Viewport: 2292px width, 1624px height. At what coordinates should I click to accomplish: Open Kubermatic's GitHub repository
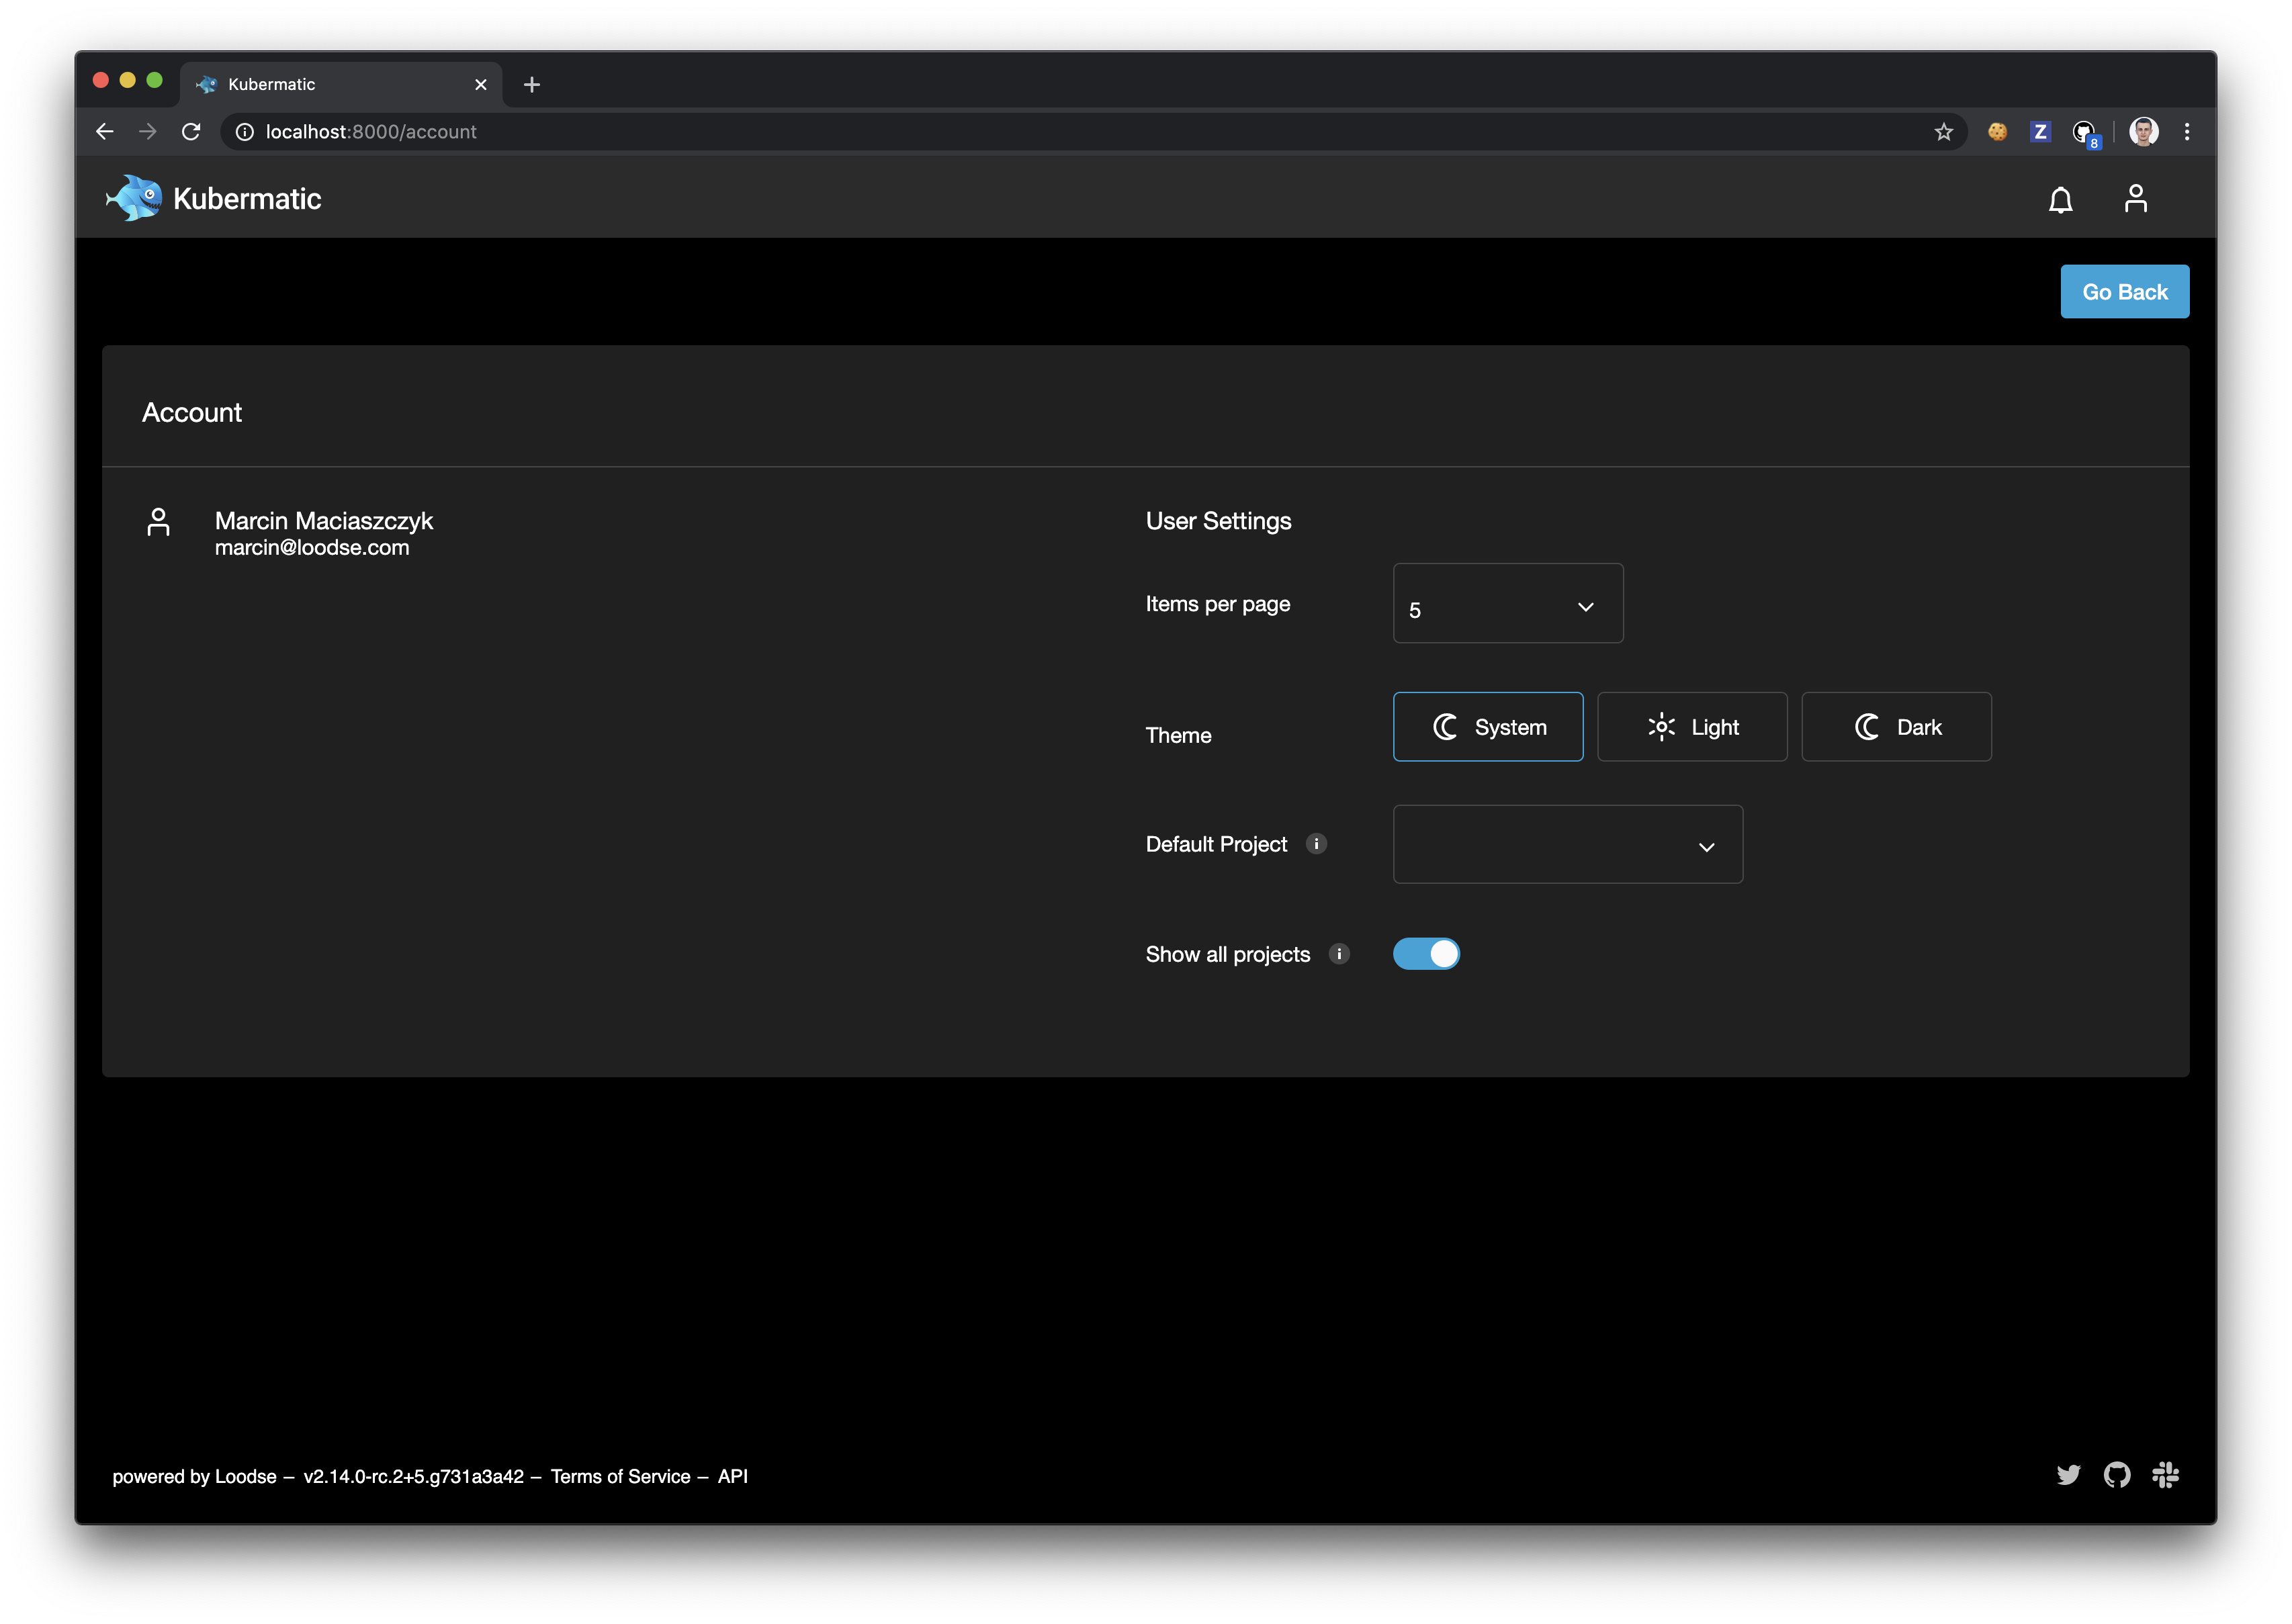point(2117,1475)
